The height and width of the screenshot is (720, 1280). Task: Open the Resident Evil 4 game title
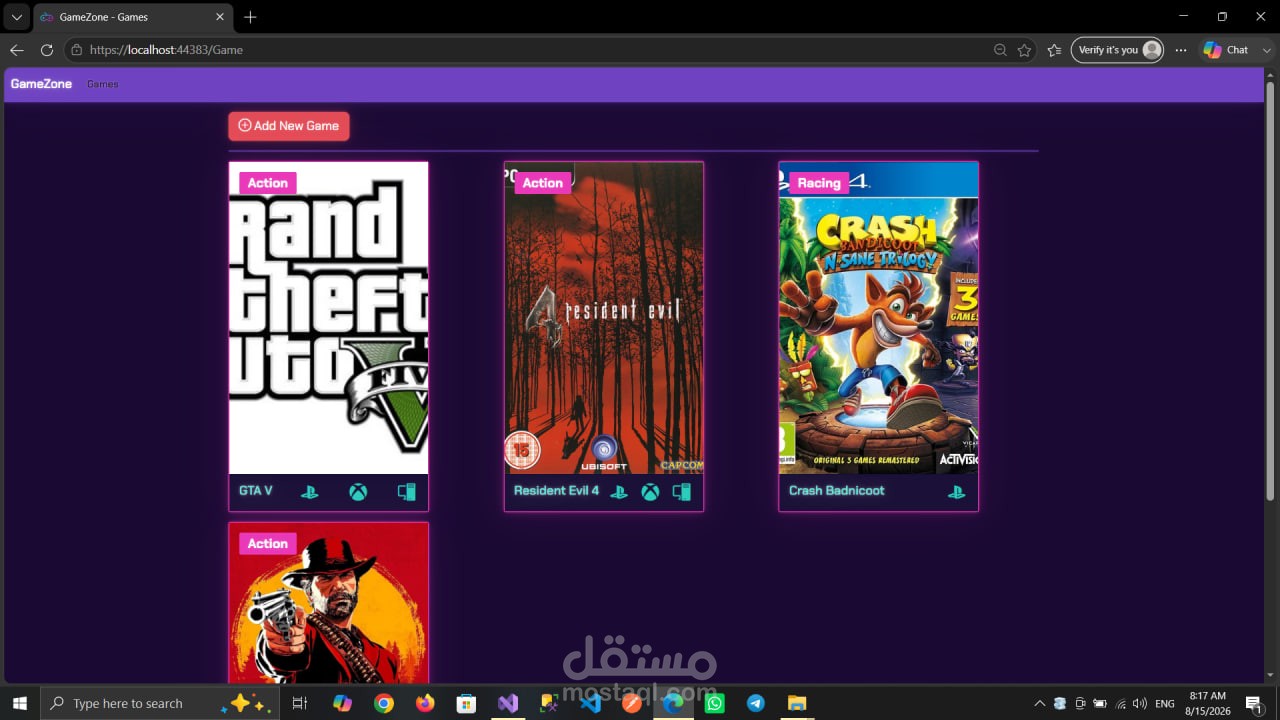pyautogui.click(x=556, y=491)
